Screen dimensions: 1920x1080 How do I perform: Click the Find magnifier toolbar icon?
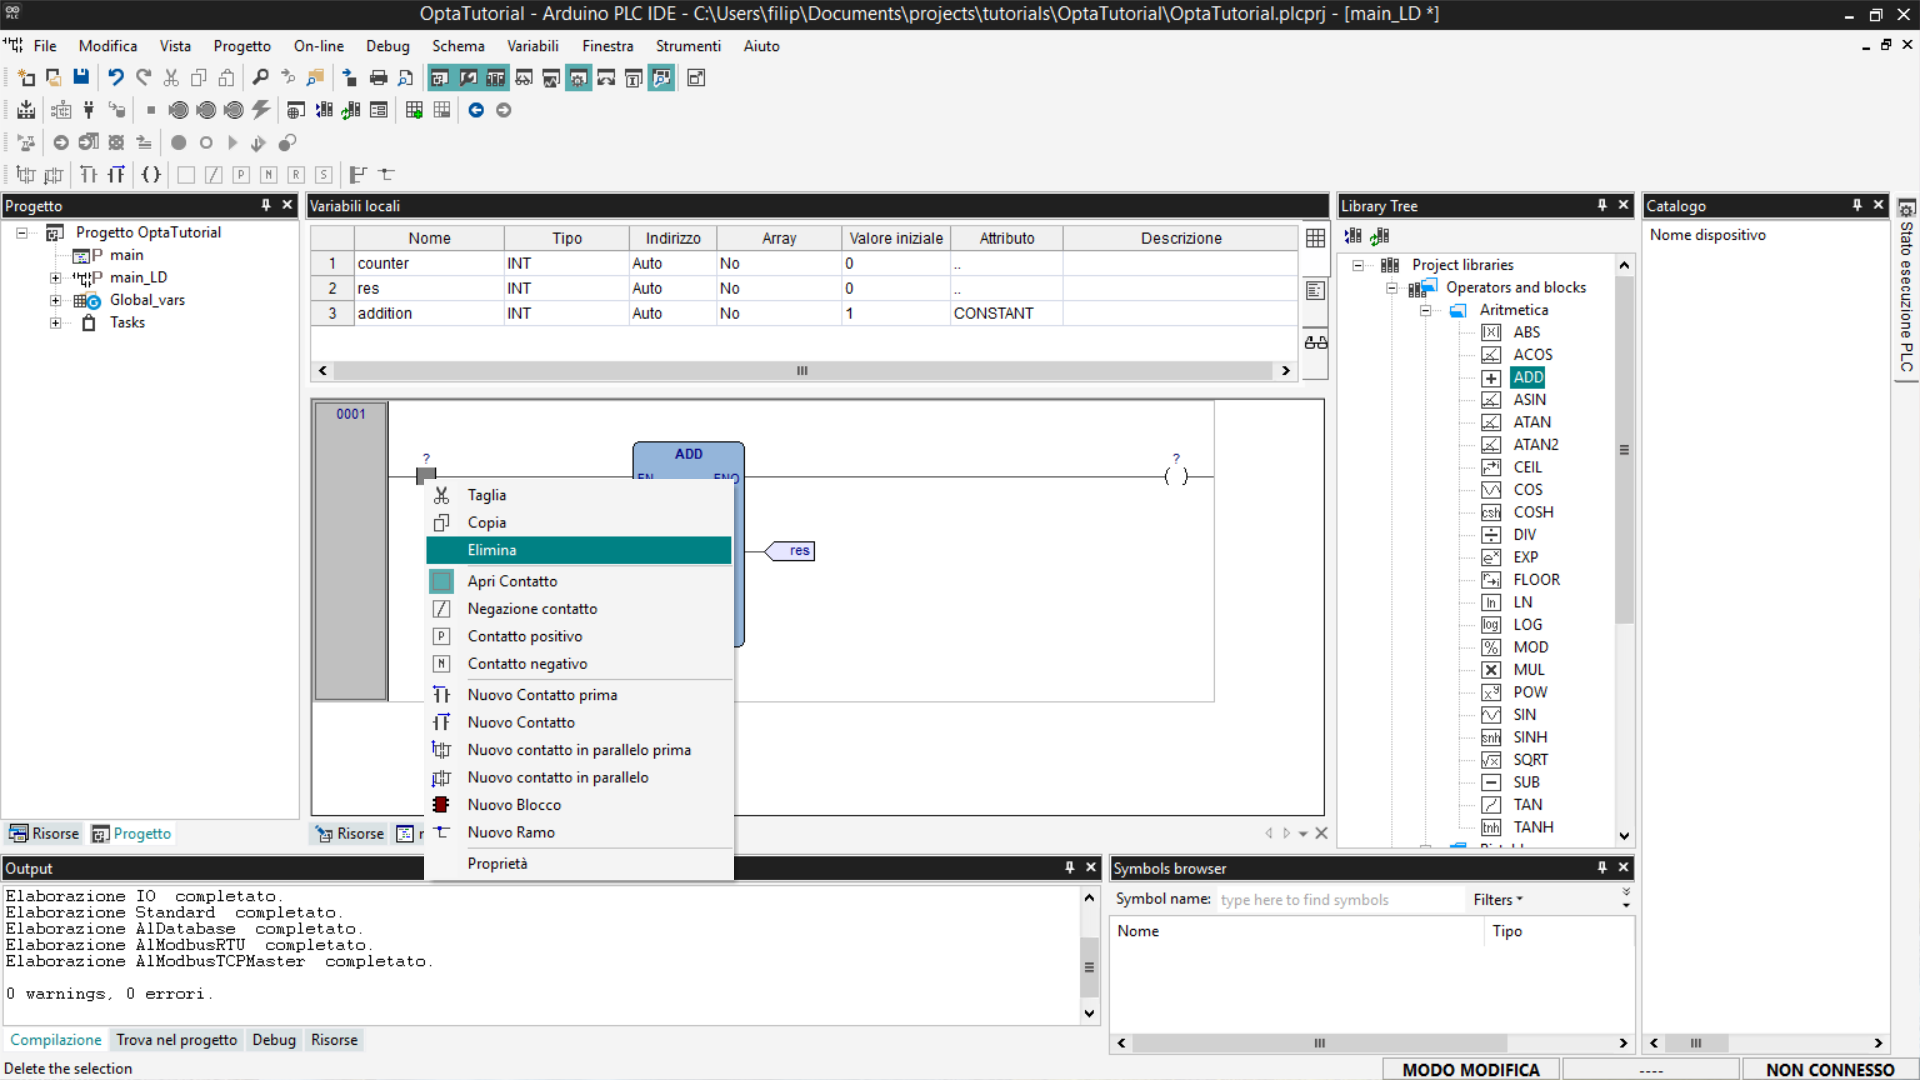click(x=260, y=78)
